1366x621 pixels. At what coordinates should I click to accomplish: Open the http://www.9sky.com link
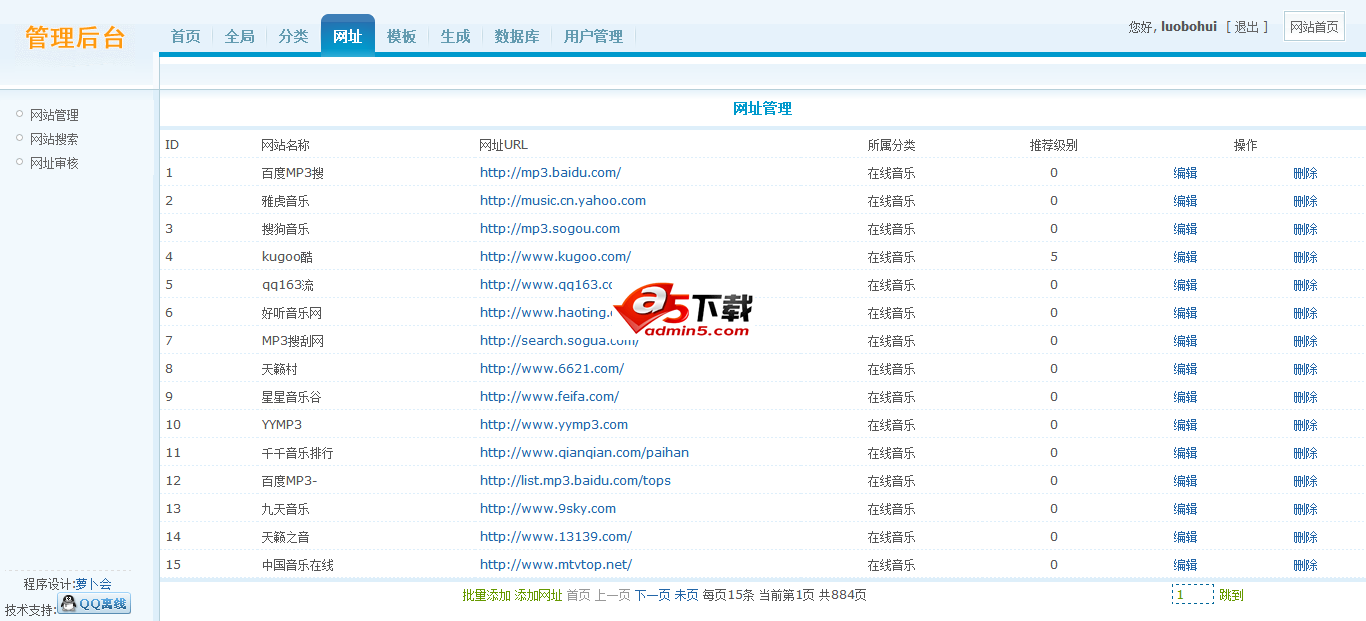point(548,509)
